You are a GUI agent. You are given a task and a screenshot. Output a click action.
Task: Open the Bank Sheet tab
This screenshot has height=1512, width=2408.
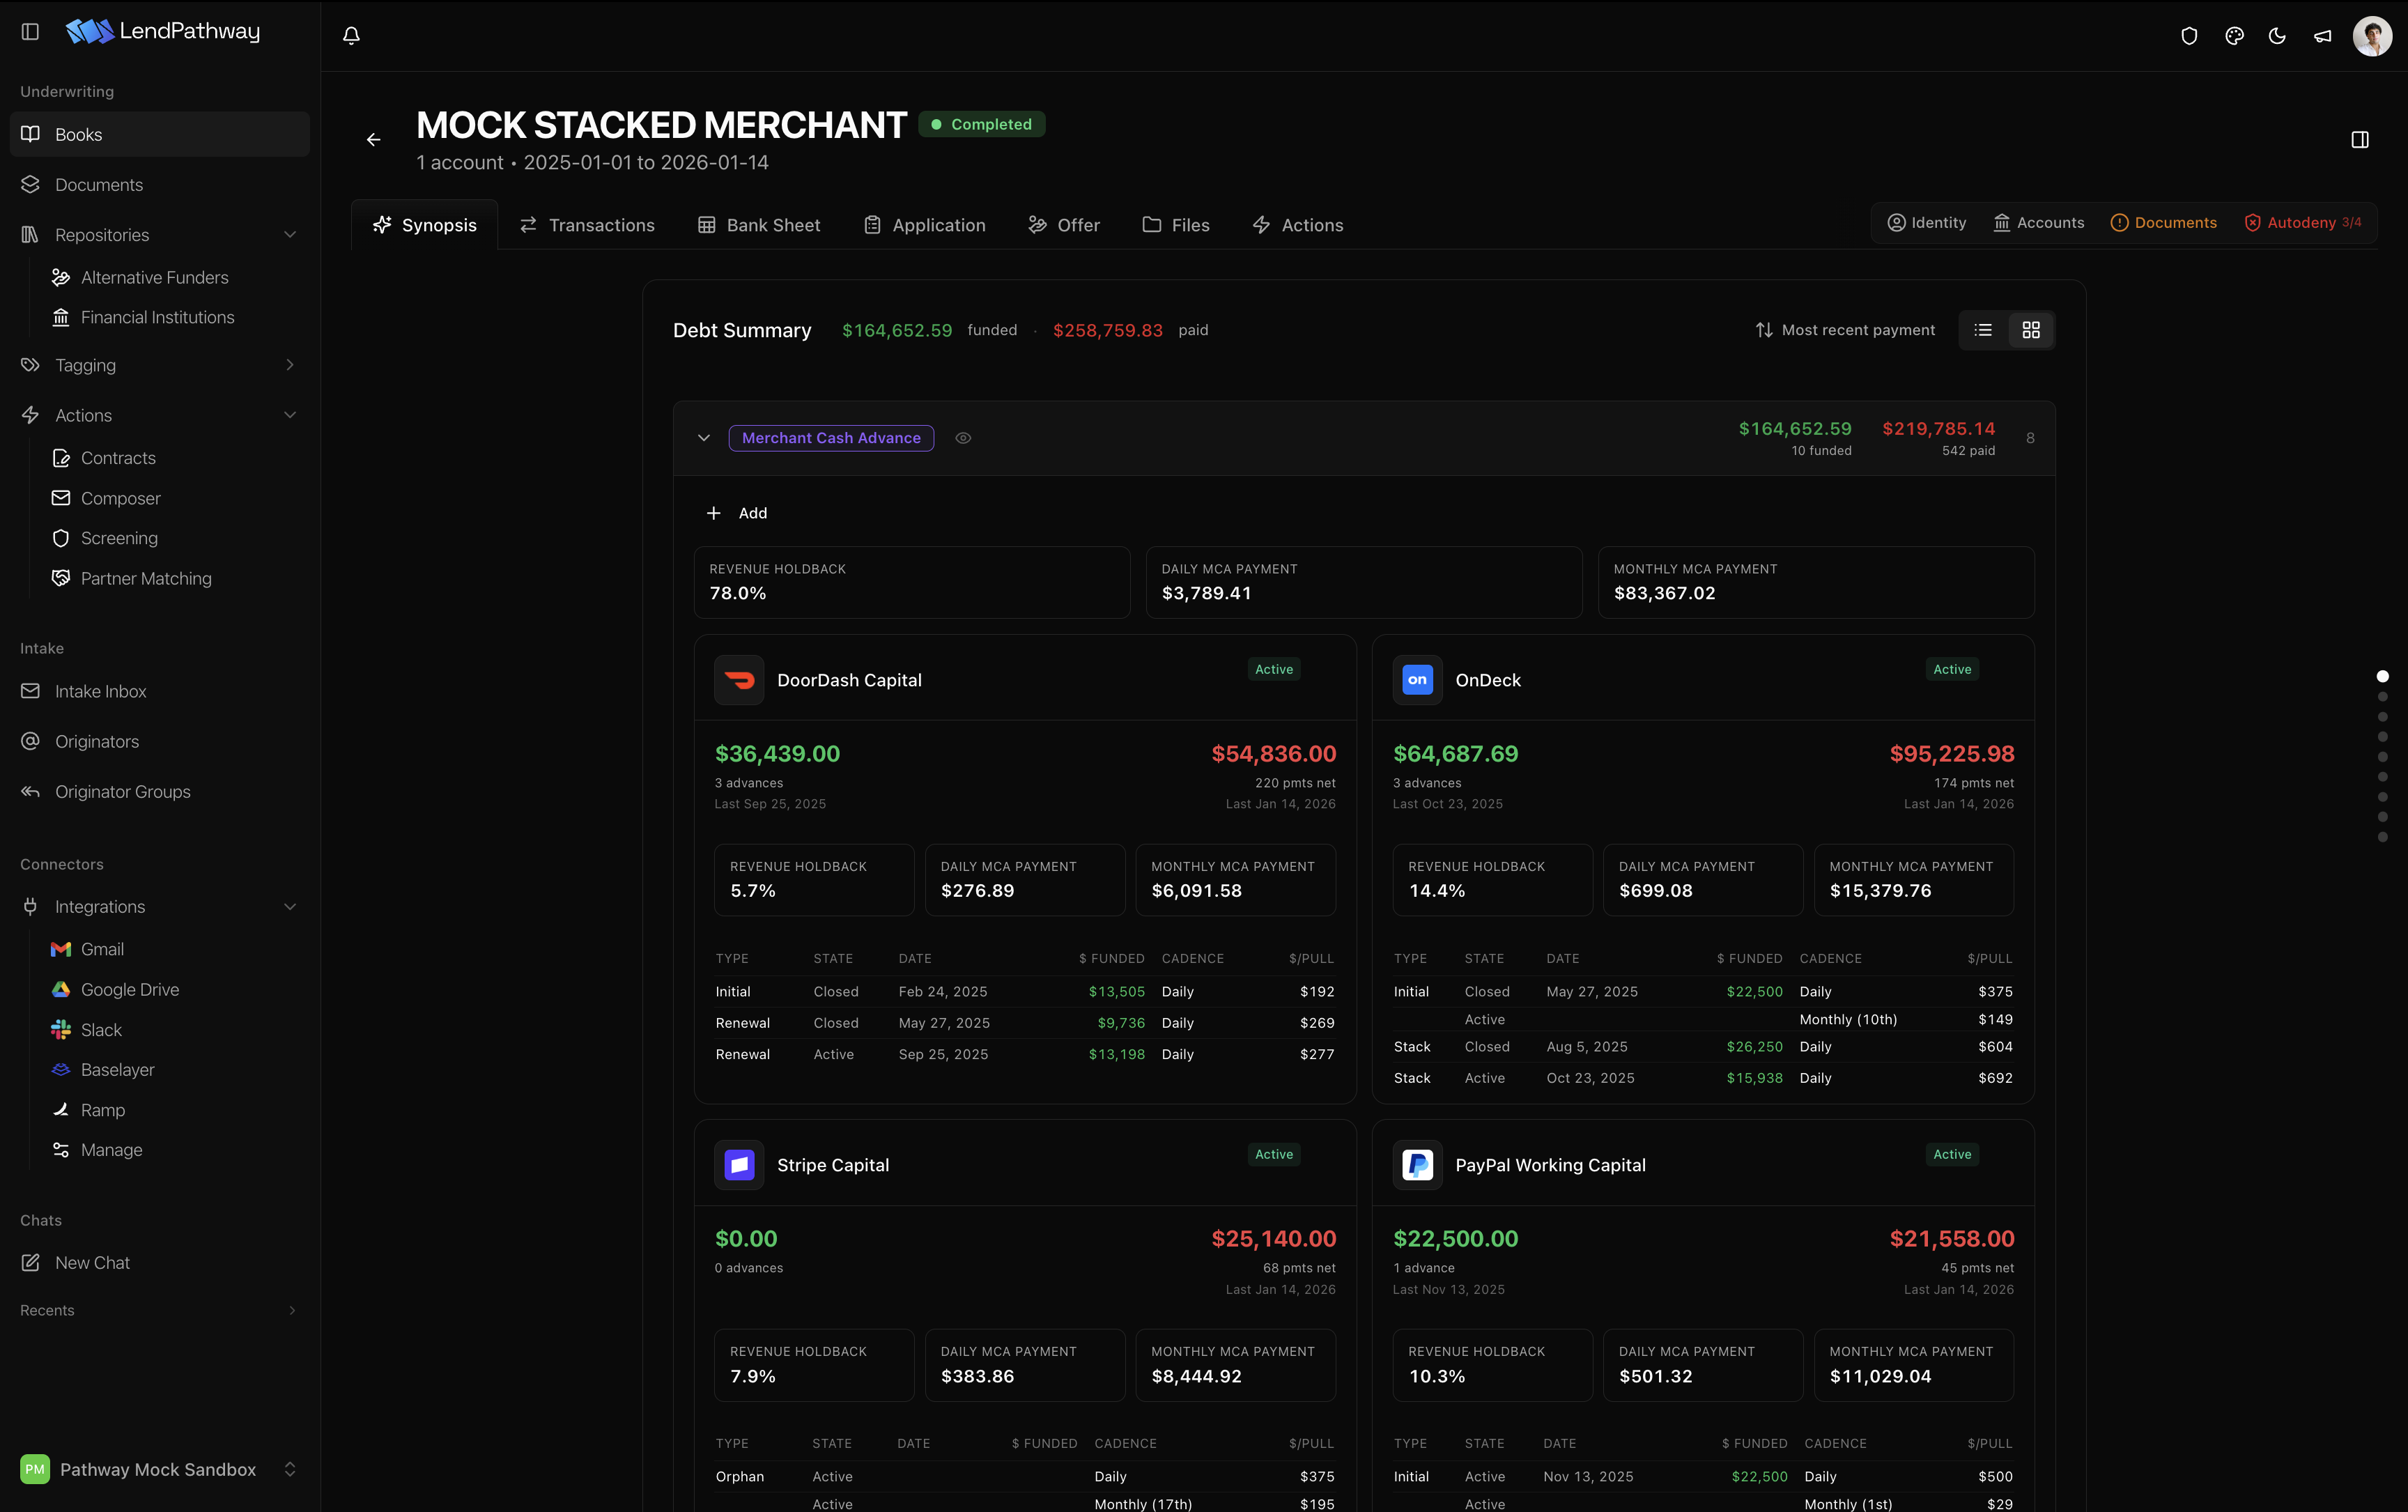coord(759,225)
